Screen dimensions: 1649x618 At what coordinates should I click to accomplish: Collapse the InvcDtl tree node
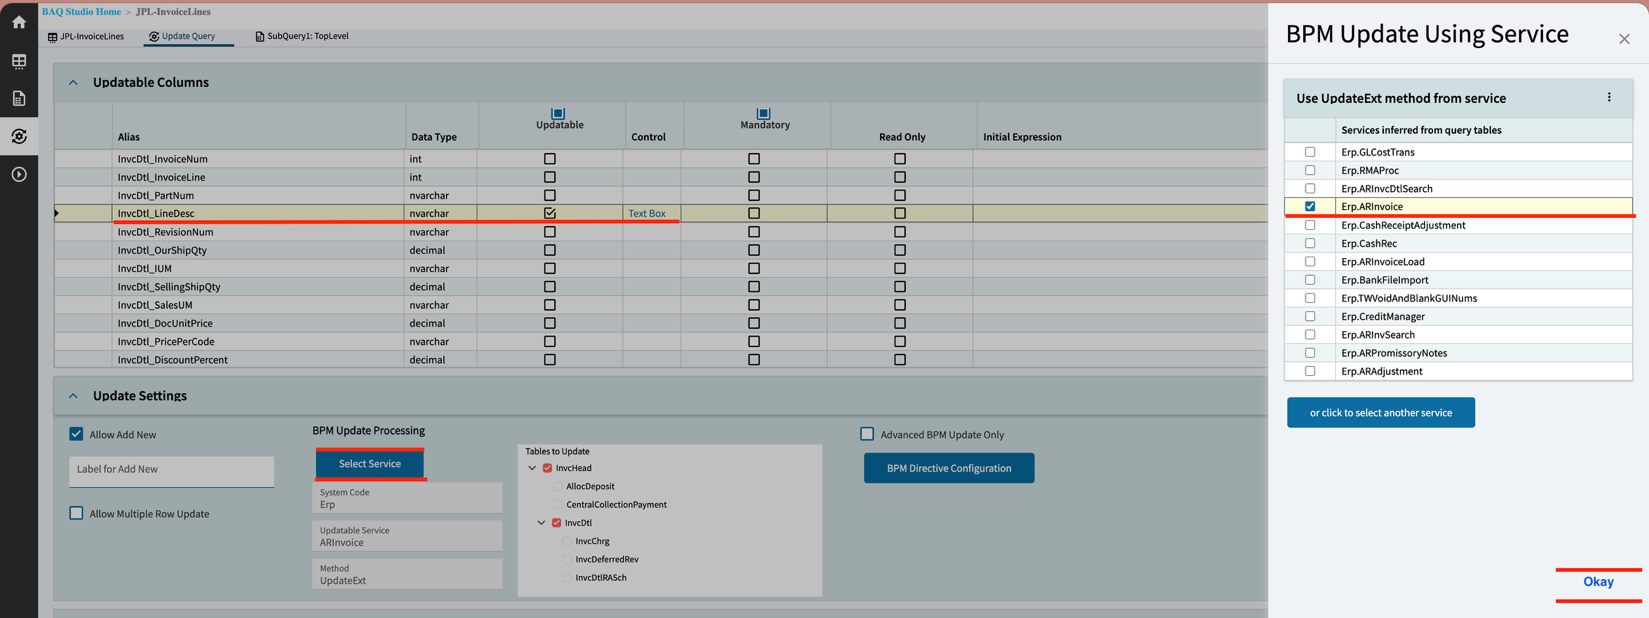pyautogui.click(x=542, y=523)
